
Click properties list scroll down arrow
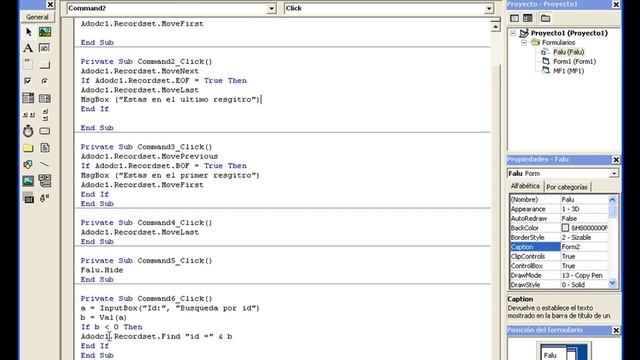tap(612, 283)
